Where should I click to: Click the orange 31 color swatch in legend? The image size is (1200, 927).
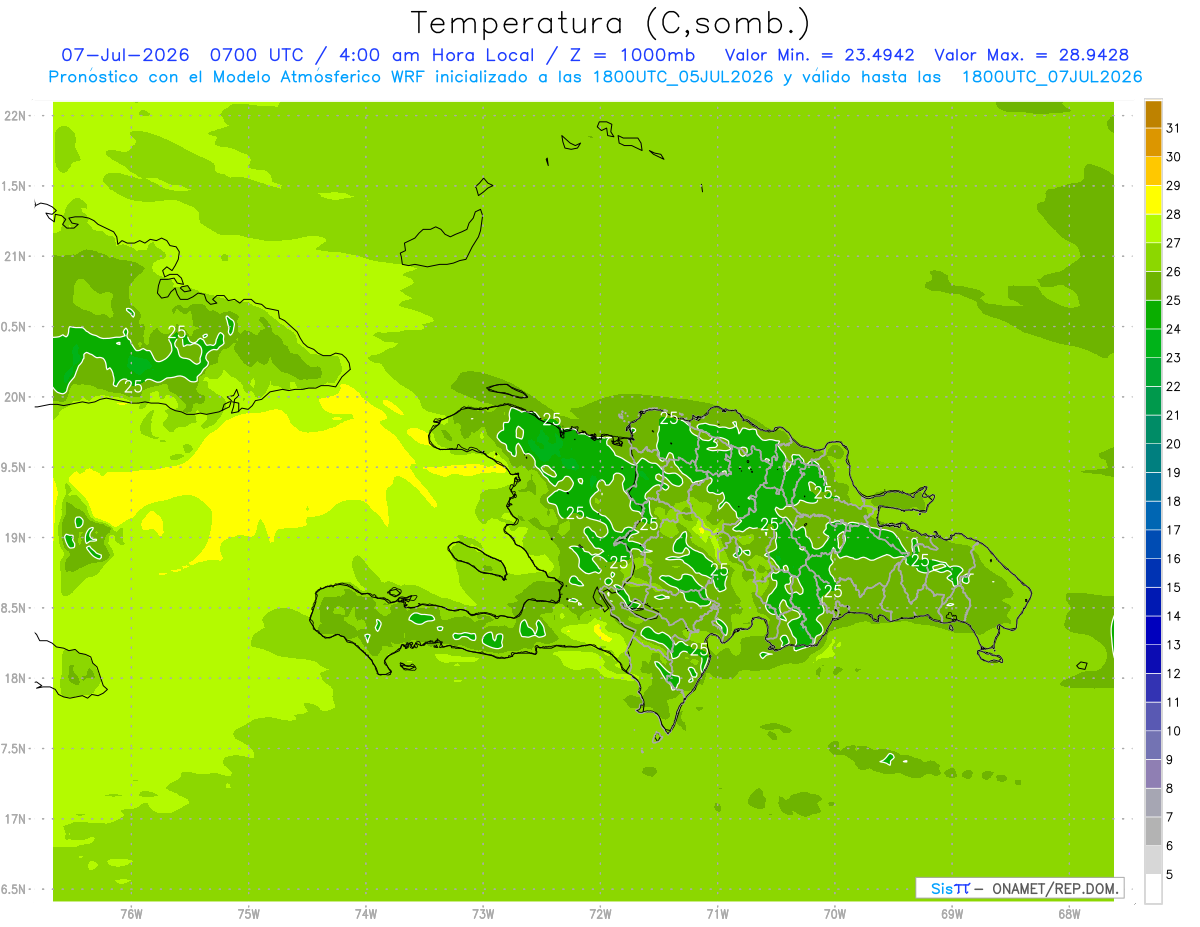pyautogui.click(x=1153, y=114)
